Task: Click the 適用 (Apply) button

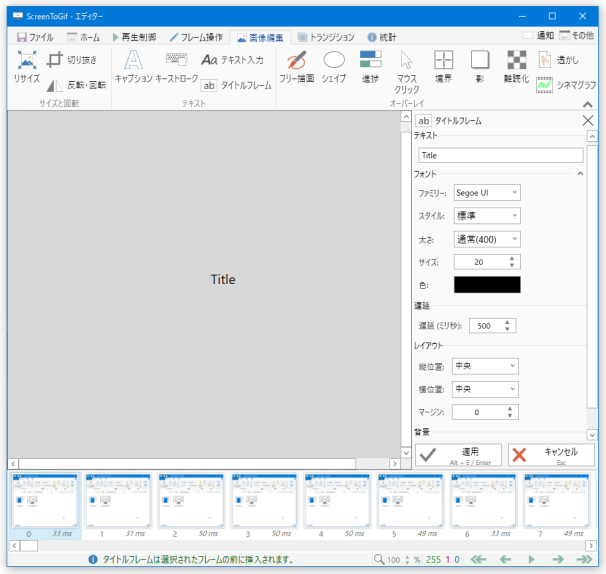Action: point(458,455)
